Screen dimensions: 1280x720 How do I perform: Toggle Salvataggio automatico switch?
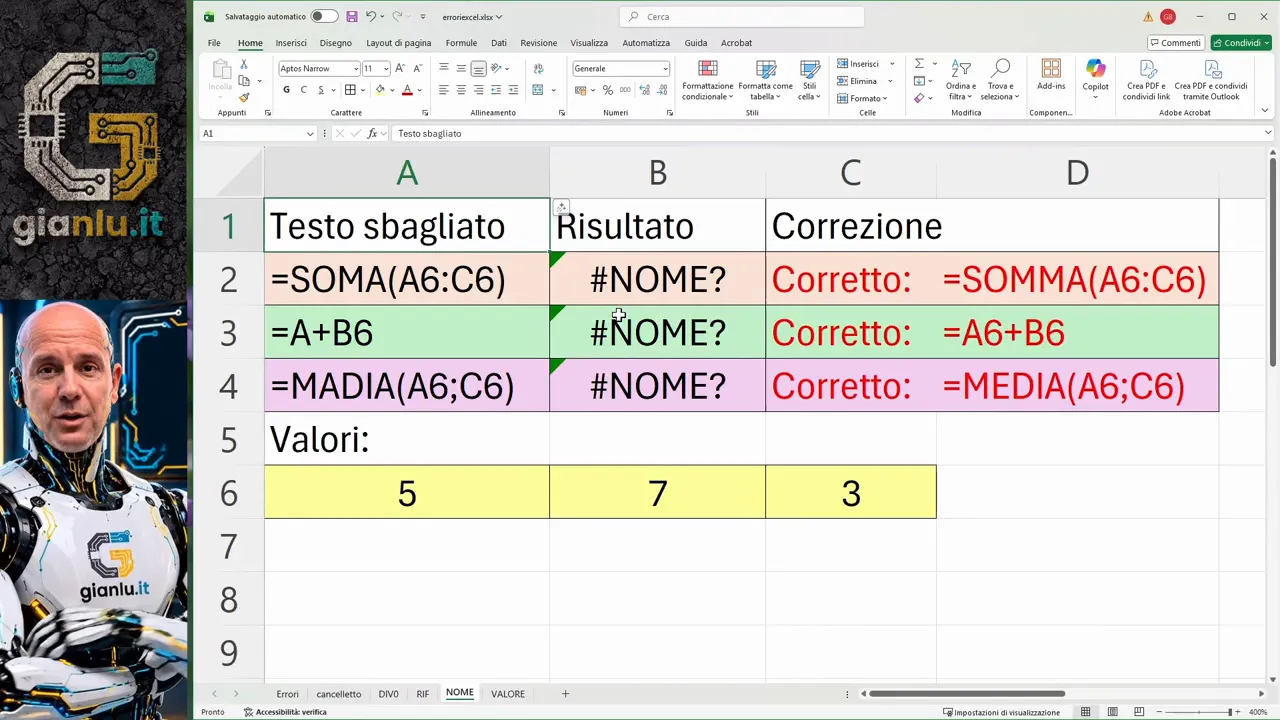pyautogui.click(x=324, y=17)
